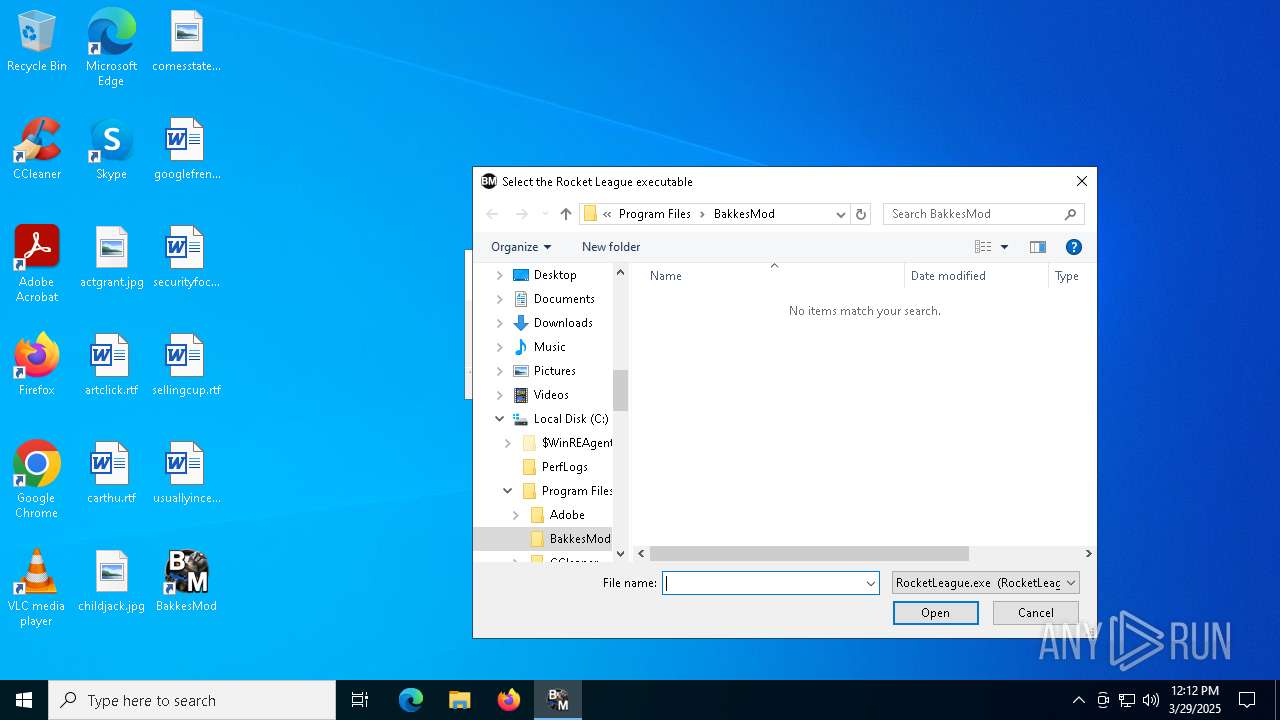Select the usuallyince document icon
Screen dimensions: 1280x720
186,474
